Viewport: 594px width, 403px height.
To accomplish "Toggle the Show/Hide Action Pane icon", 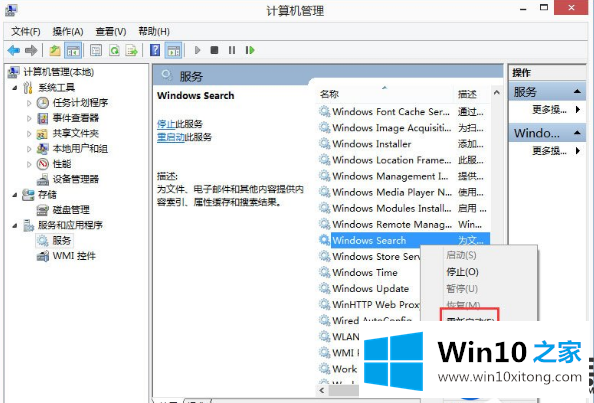I will tap(174, 50).
